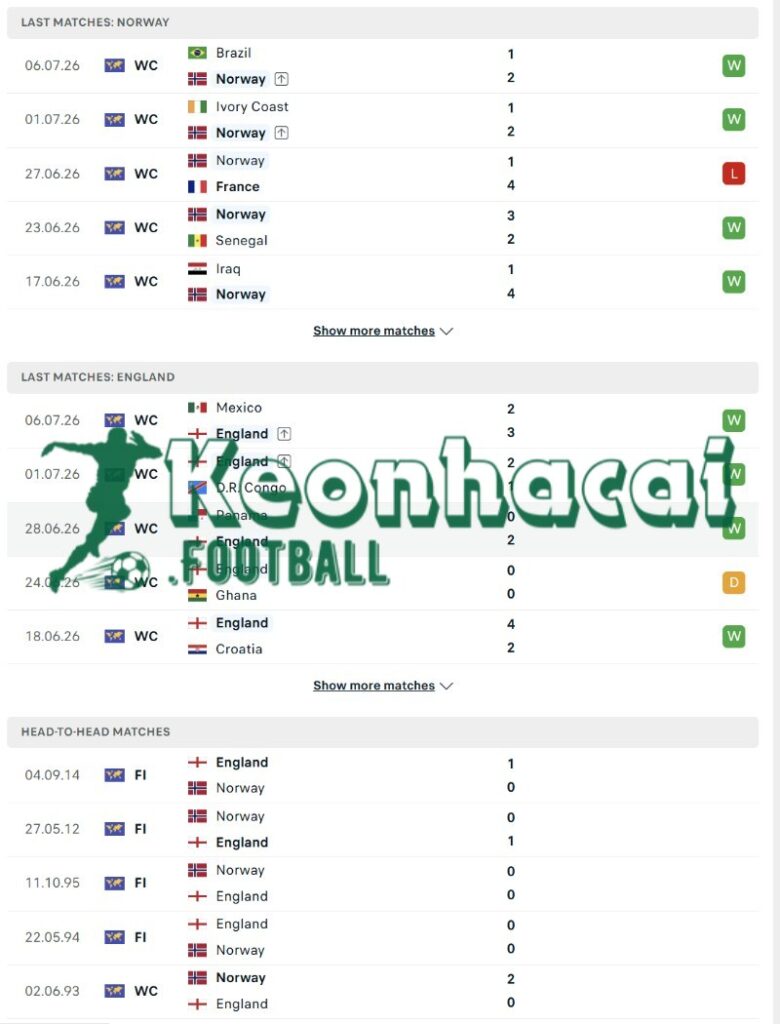Click the Croatia flag icon
780x1024 pixels.
pyautogui.click(x=197, y=649)
